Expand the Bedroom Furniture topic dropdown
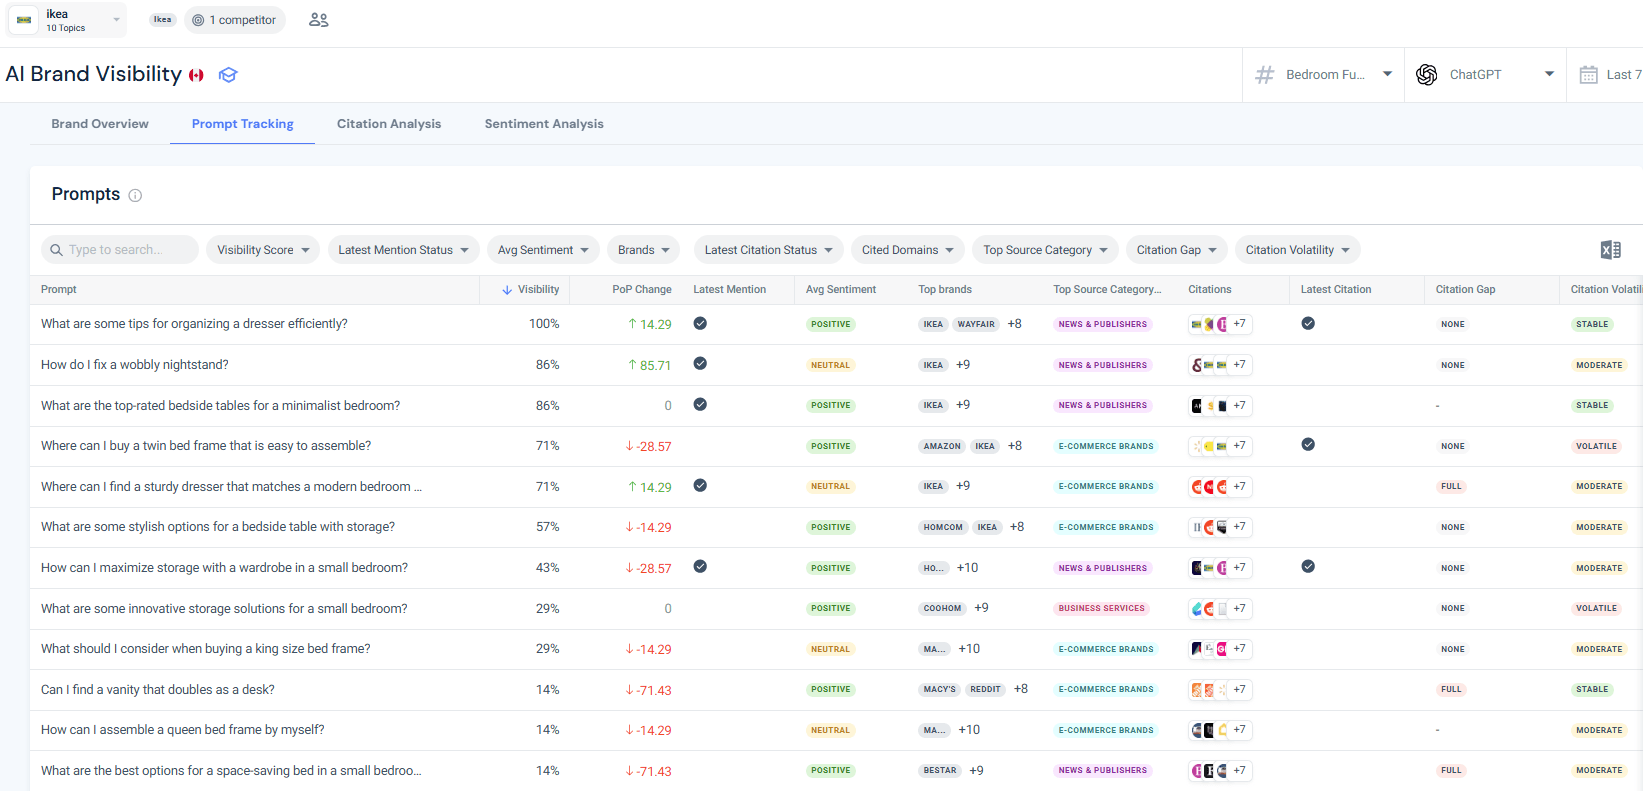 (1323, 75)
